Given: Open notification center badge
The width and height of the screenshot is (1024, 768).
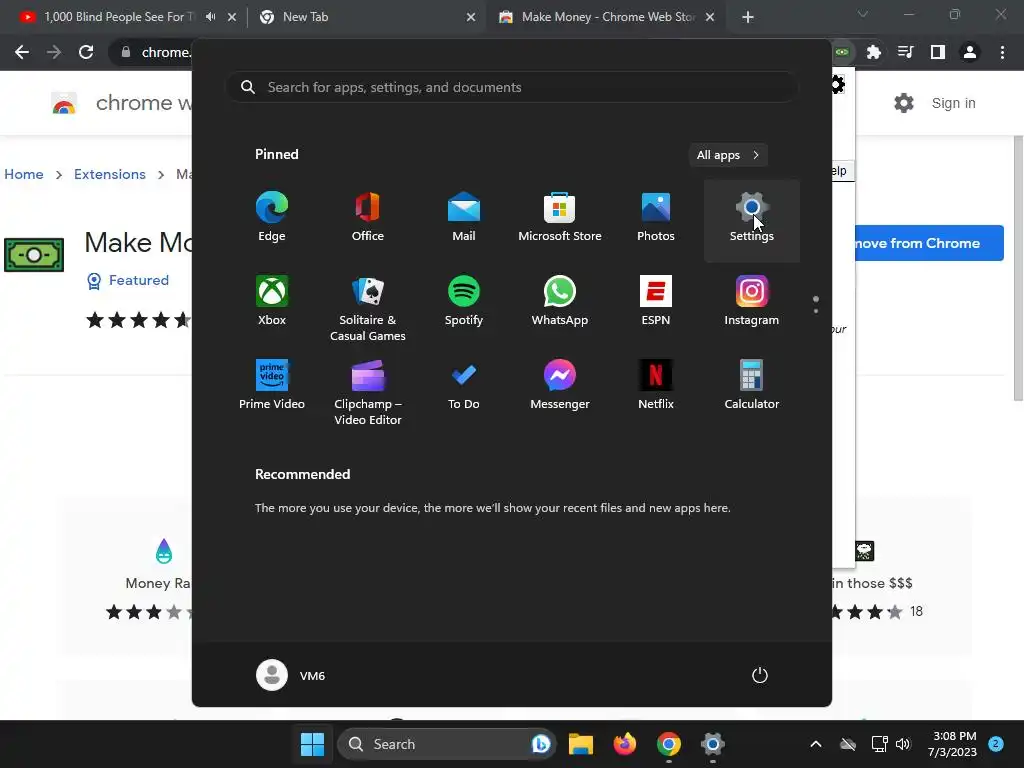Looking at the screenshot, I should pyautogui.click(x=996, y=744).
